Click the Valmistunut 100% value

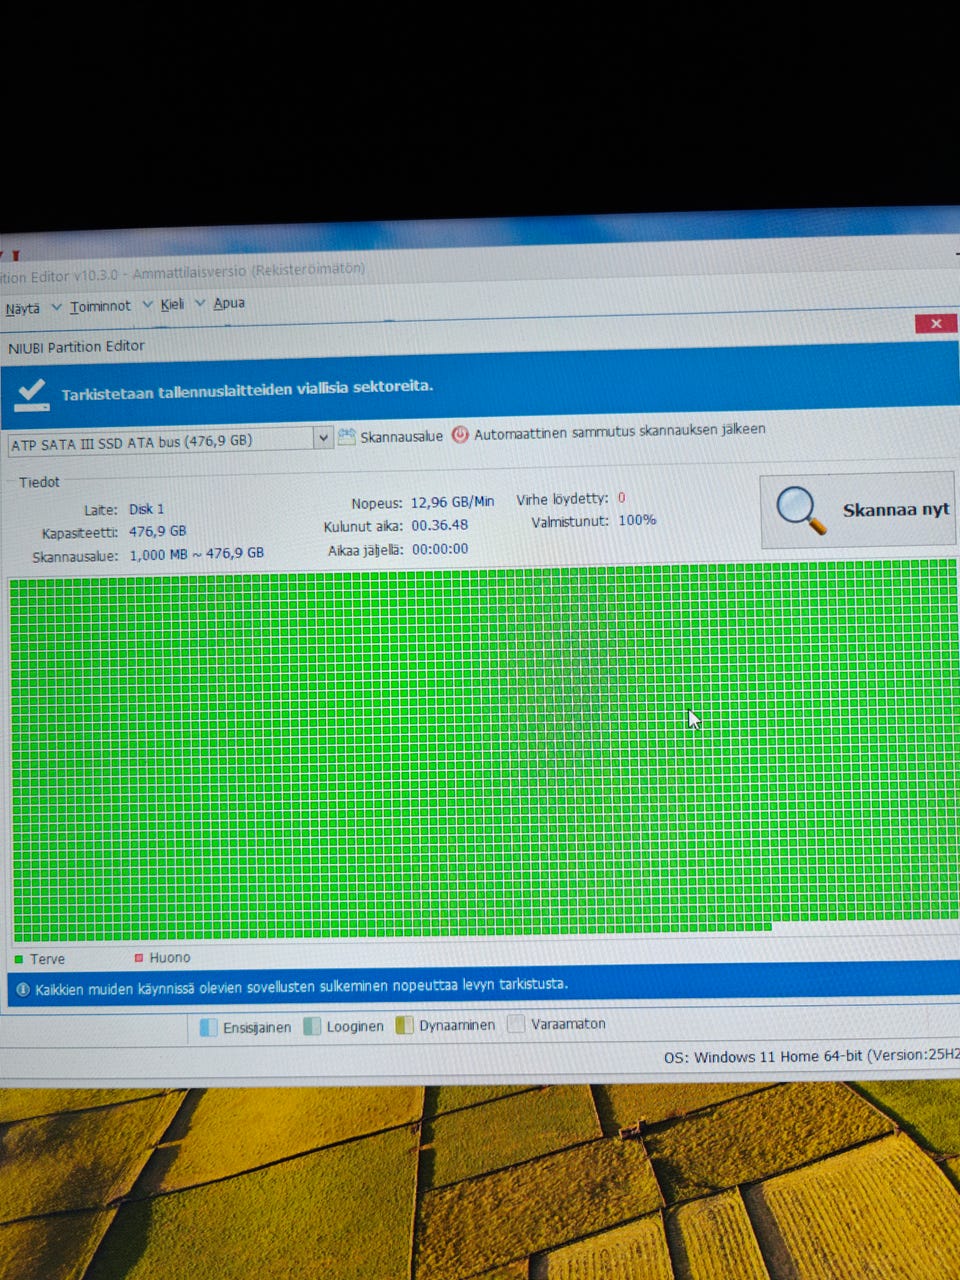pos(637,520)
